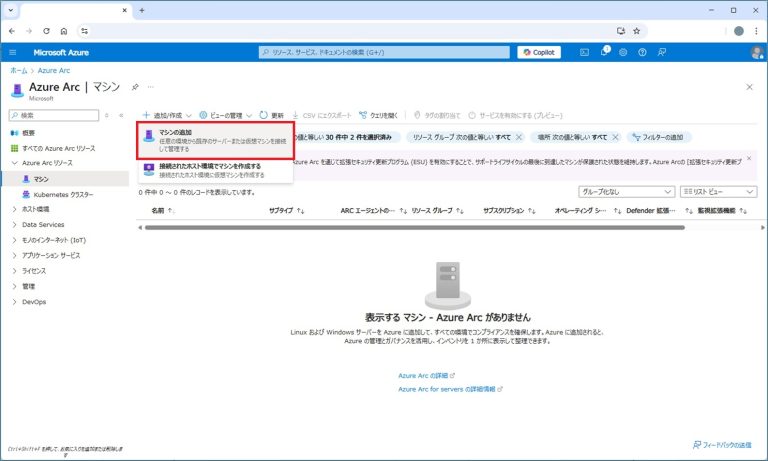Click the Copilot button in header
768x461 pixels.
point(539,52)
